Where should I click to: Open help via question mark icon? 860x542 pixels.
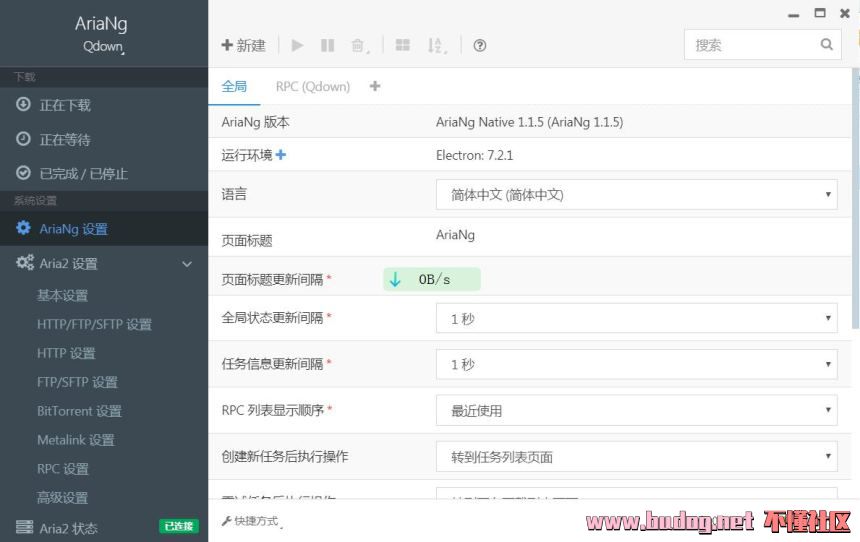(x=479, y=46)
